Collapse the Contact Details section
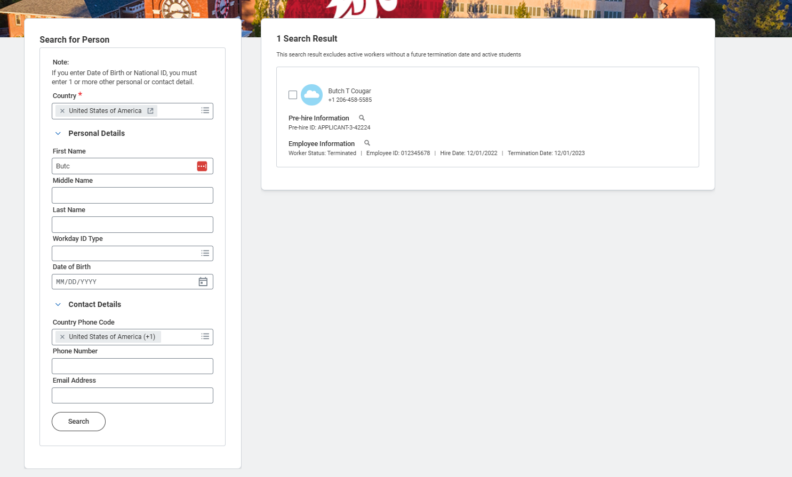This screenshot has height=477, width=792. pos(58,304)
